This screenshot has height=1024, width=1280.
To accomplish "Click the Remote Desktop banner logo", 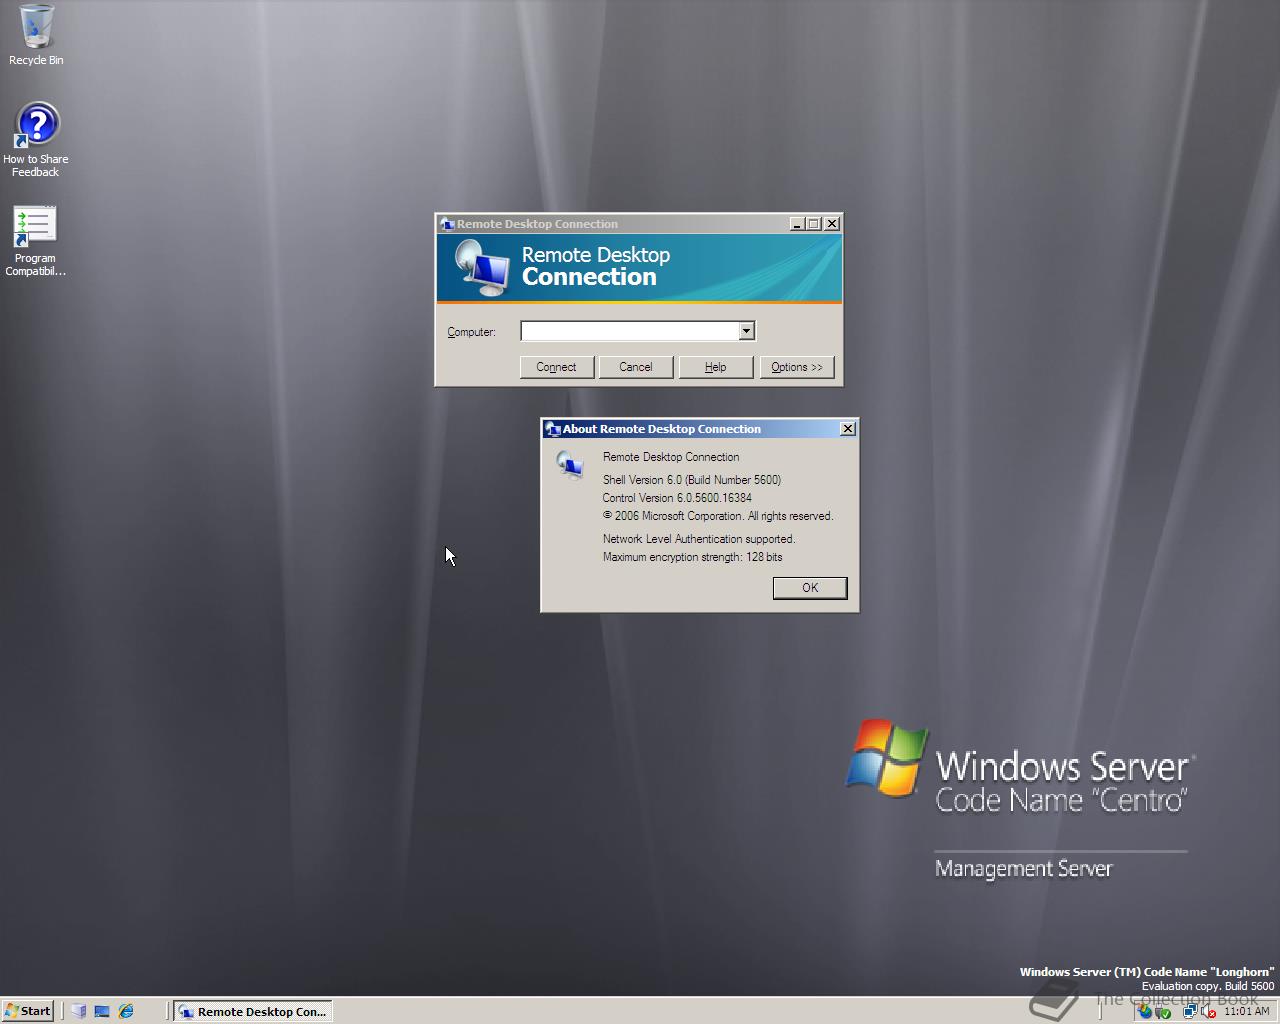I will click(x=482, y=268).
